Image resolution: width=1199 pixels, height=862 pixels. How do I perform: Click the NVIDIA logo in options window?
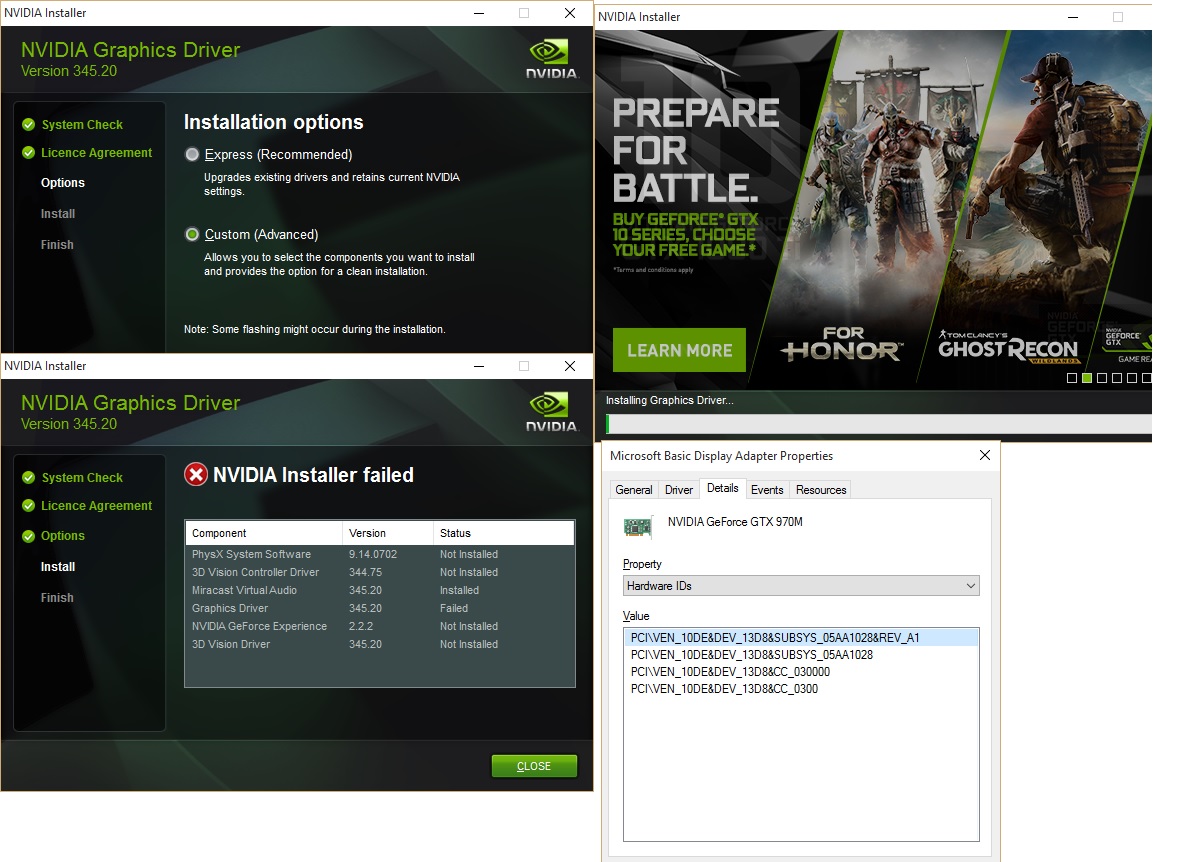[x=551, y=59]
